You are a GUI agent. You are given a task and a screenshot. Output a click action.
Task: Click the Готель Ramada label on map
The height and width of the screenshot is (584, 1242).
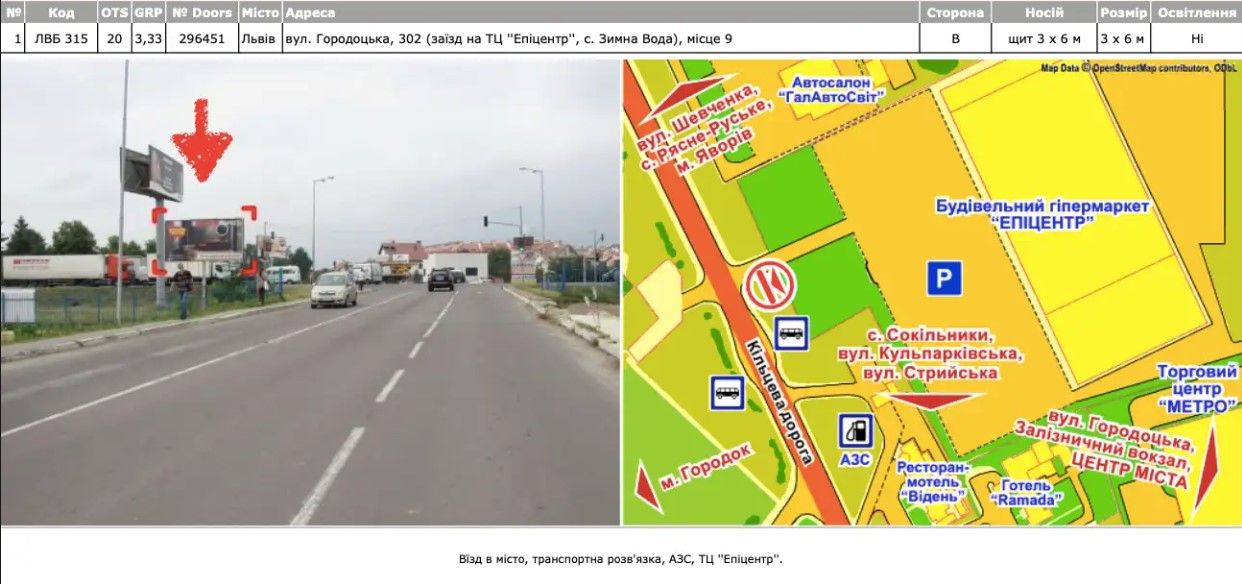click(1025, 492)
